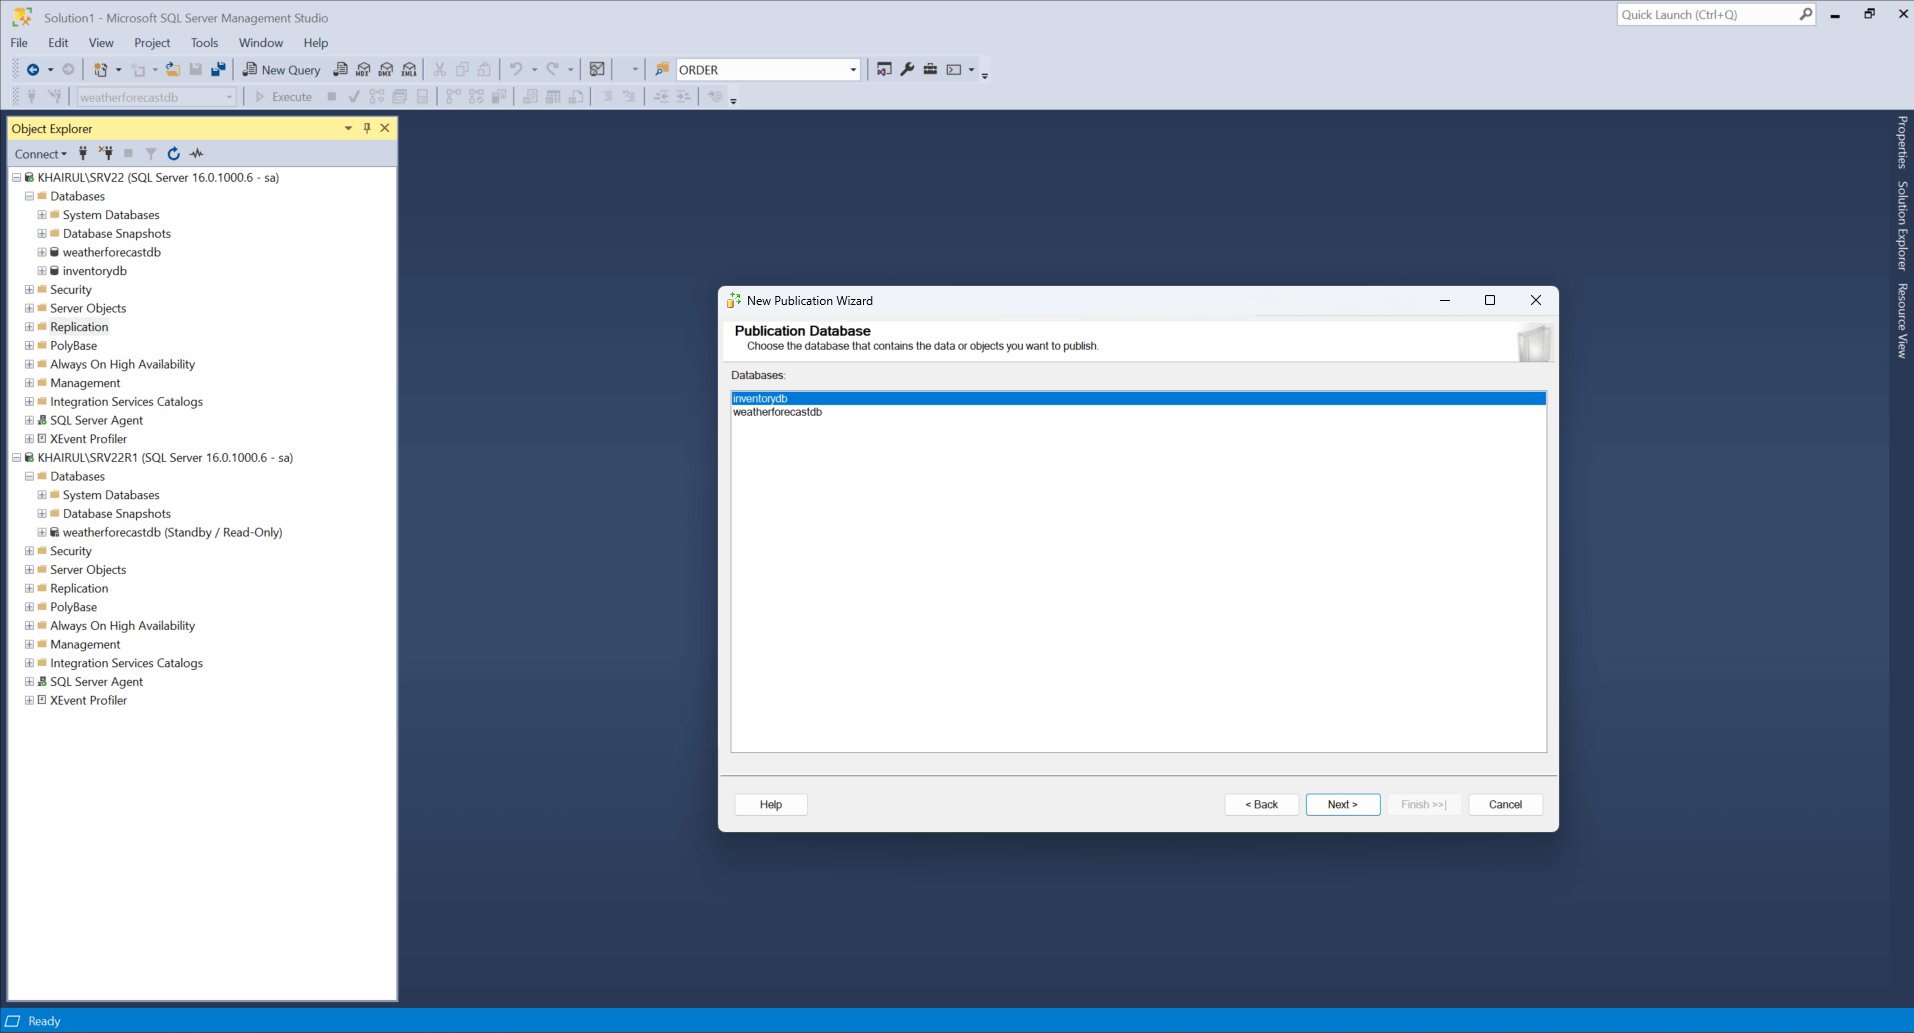The height and width of the screenshot is (1033, 1914).
Task: Click the Refresh icon in Object Explorer
Action: [x=173, y=154]
